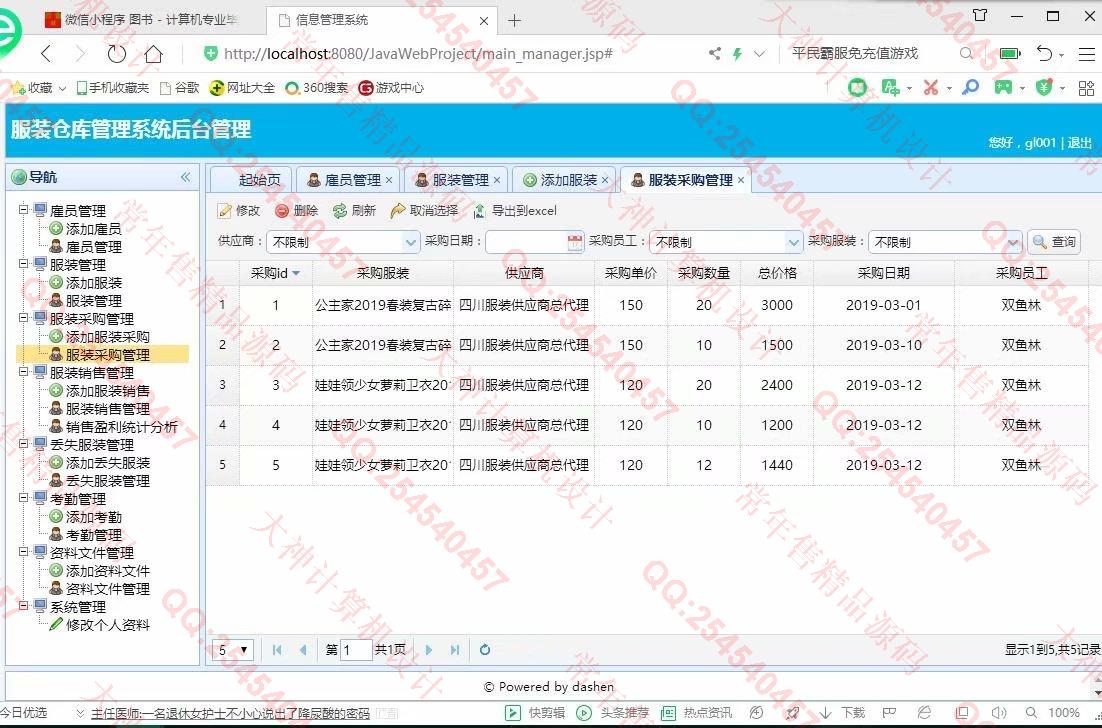Image resolution: width=1102 pixels, height=728 pixels.
Task: Open the 网址大全 bookmark
Action: tap(242, 88)
